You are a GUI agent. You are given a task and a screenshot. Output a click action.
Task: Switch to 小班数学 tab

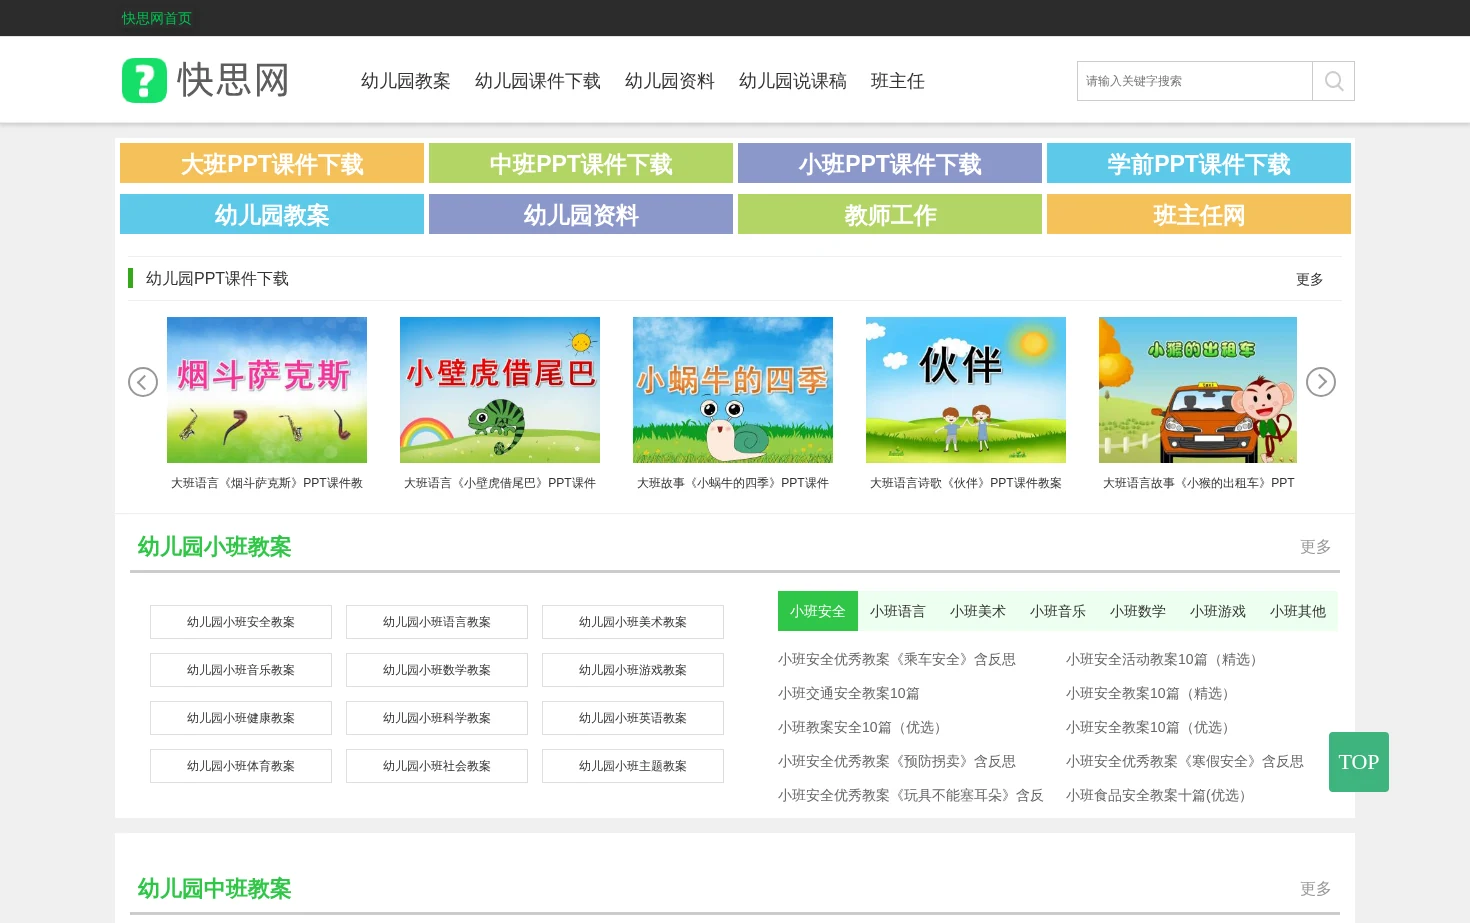click(1138, 611)
